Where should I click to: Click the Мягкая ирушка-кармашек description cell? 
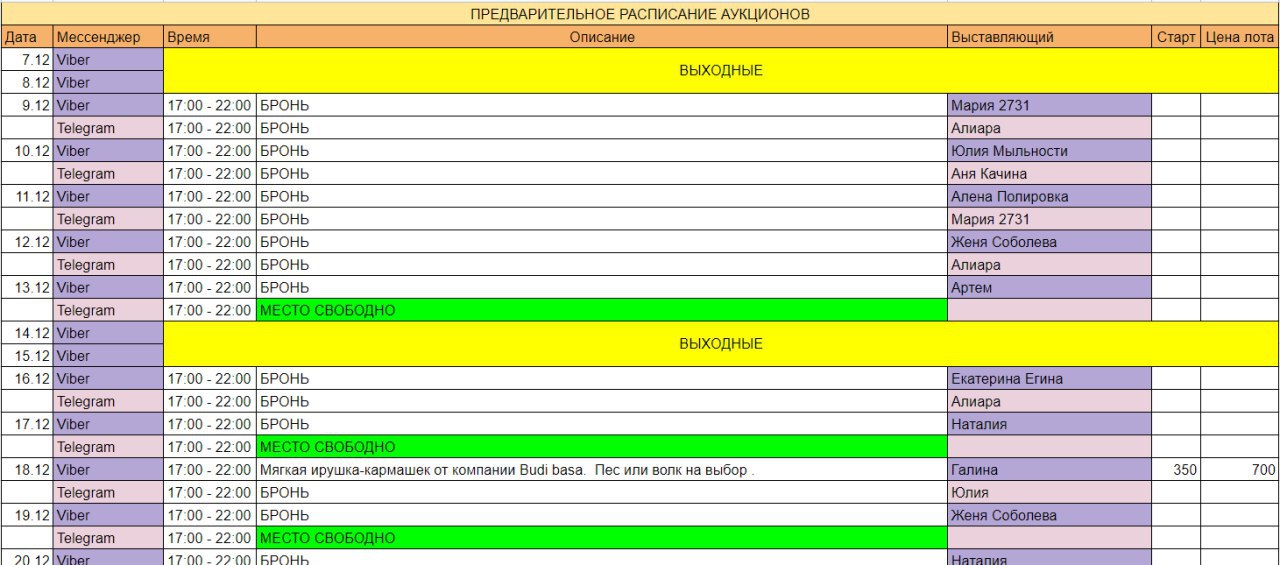602,470
